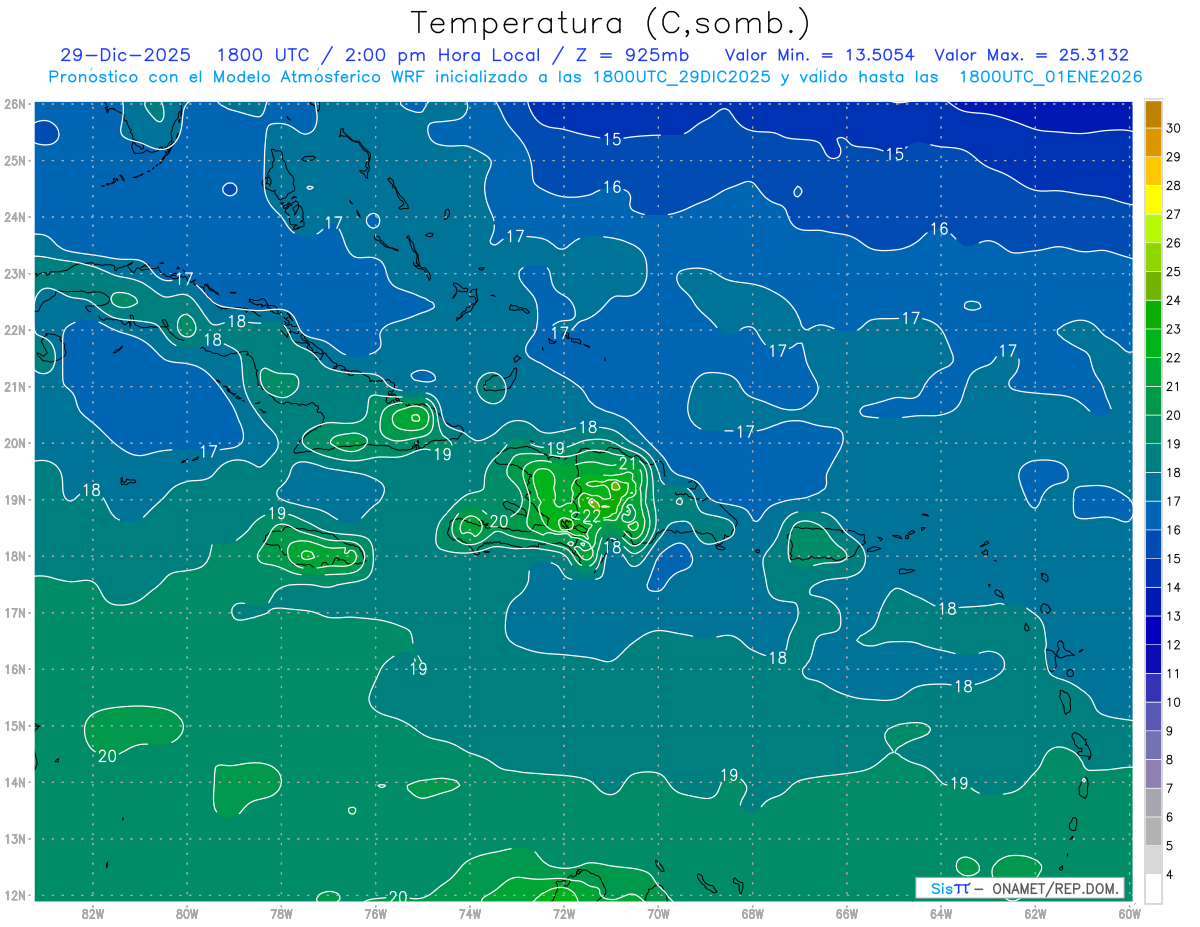Click the colorbar label '28'

[x=1174, y=186]
